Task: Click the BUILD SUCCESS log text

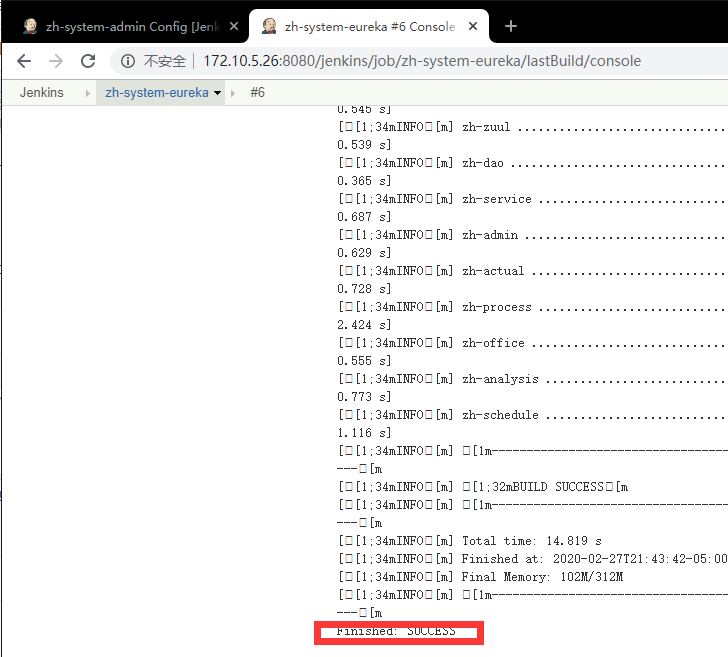Action: [556, 487]
